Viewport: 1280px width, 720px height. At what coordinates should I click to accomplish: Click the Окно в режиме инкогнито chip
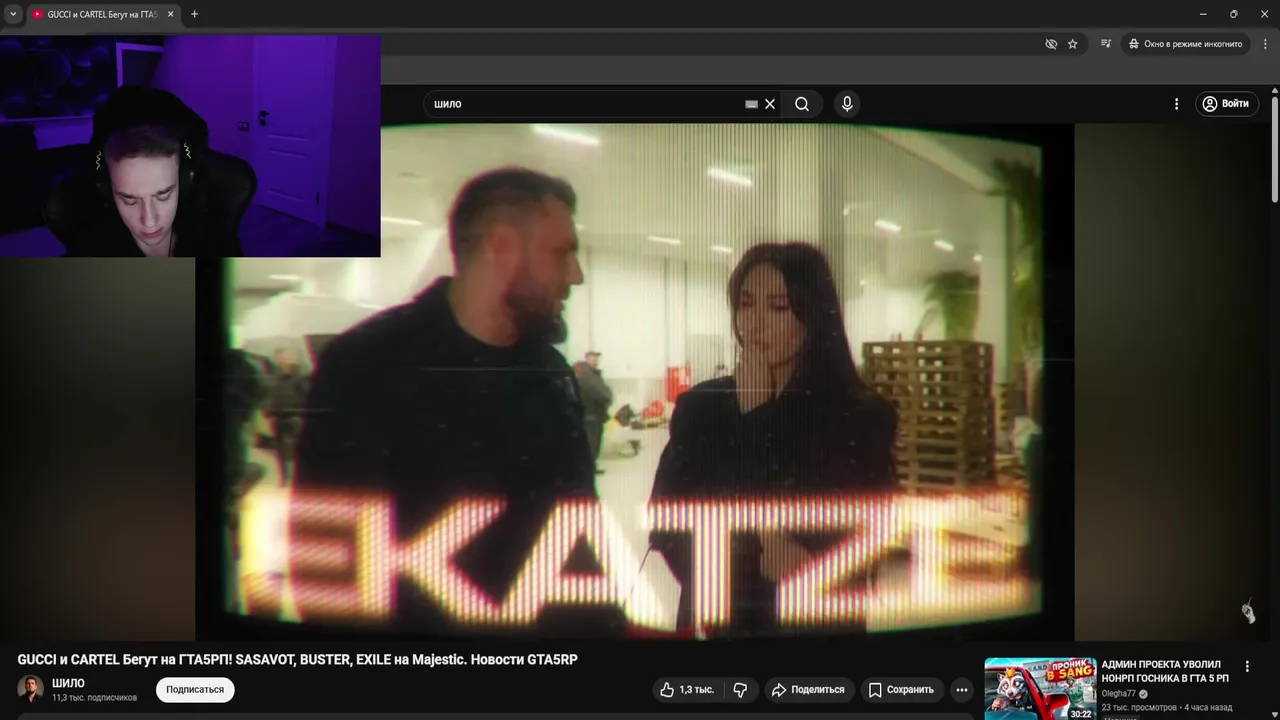pos(1186,44)
